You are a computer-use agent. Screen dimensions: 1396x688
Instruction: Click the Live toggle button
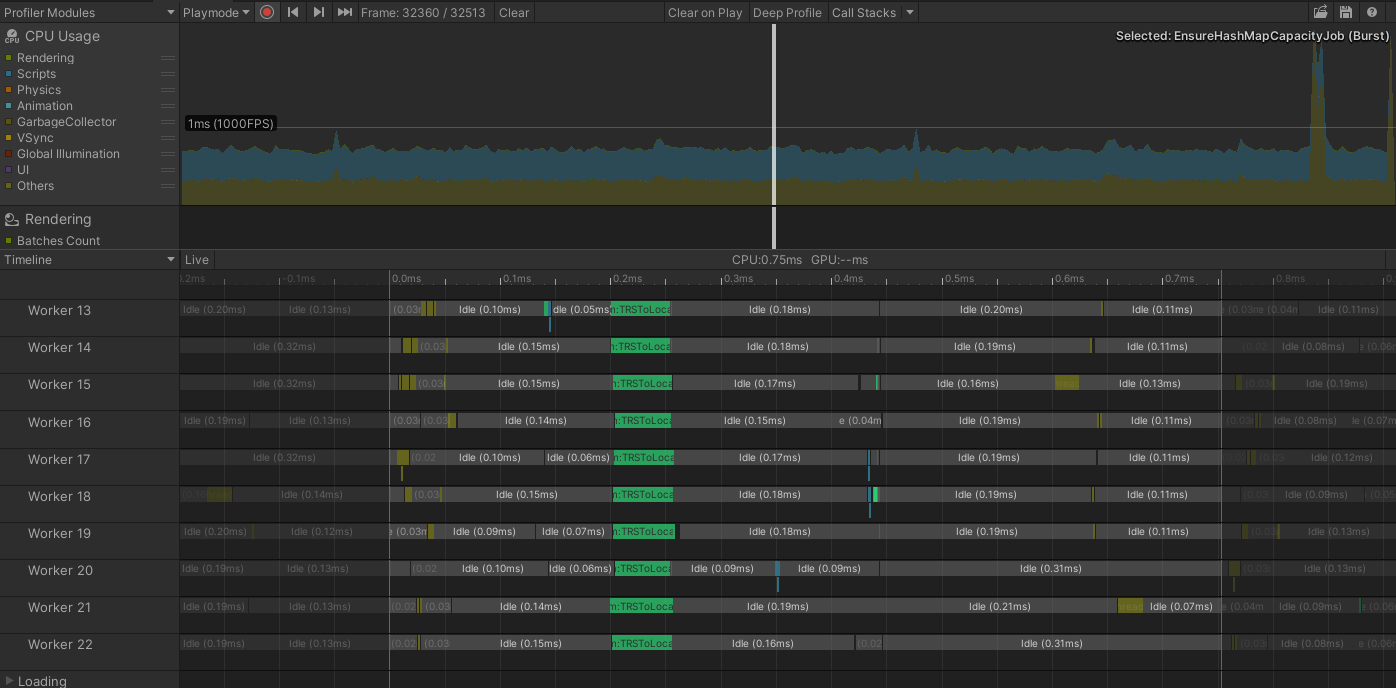coord(196,259)
